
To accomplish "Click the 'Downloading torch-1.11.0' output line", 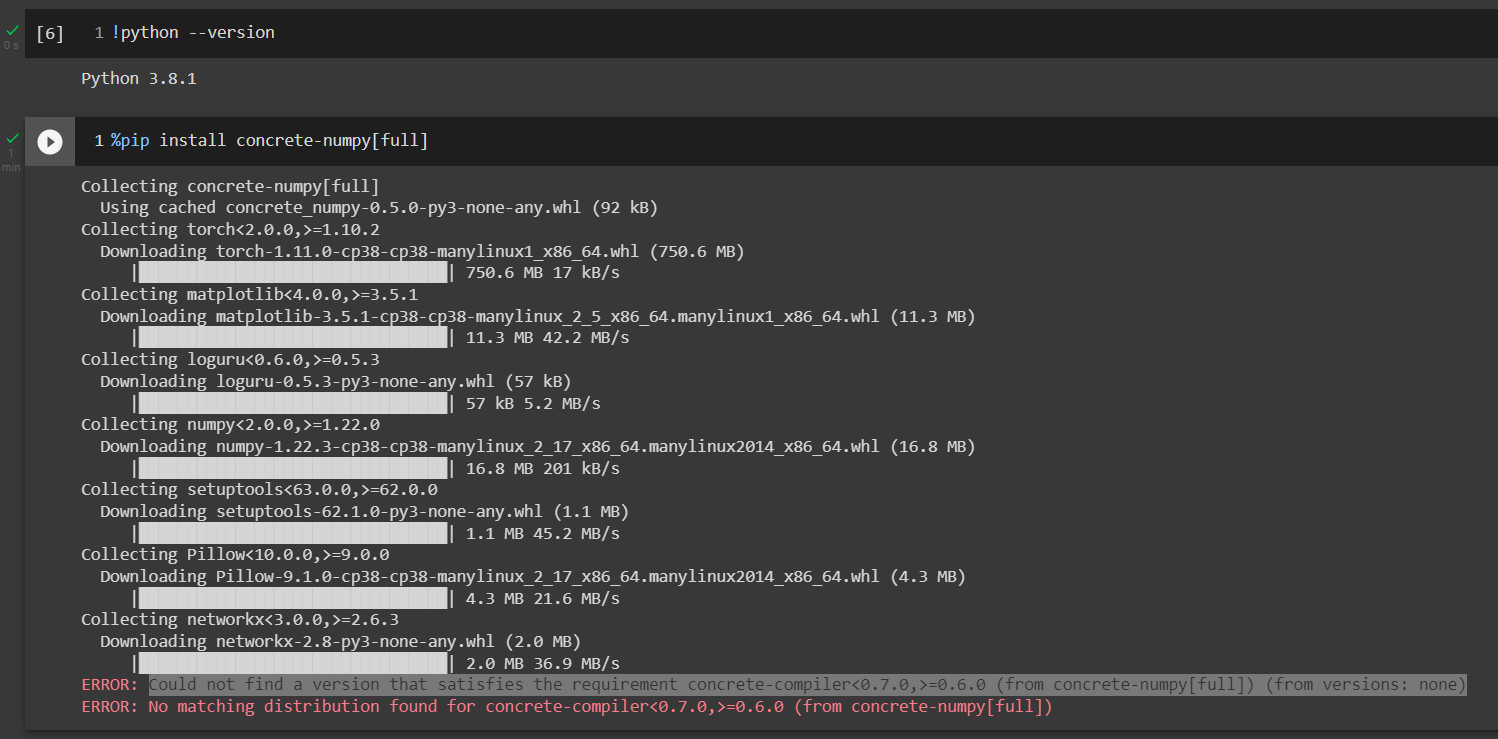I will pyautogui.click(x=421, y=251).
